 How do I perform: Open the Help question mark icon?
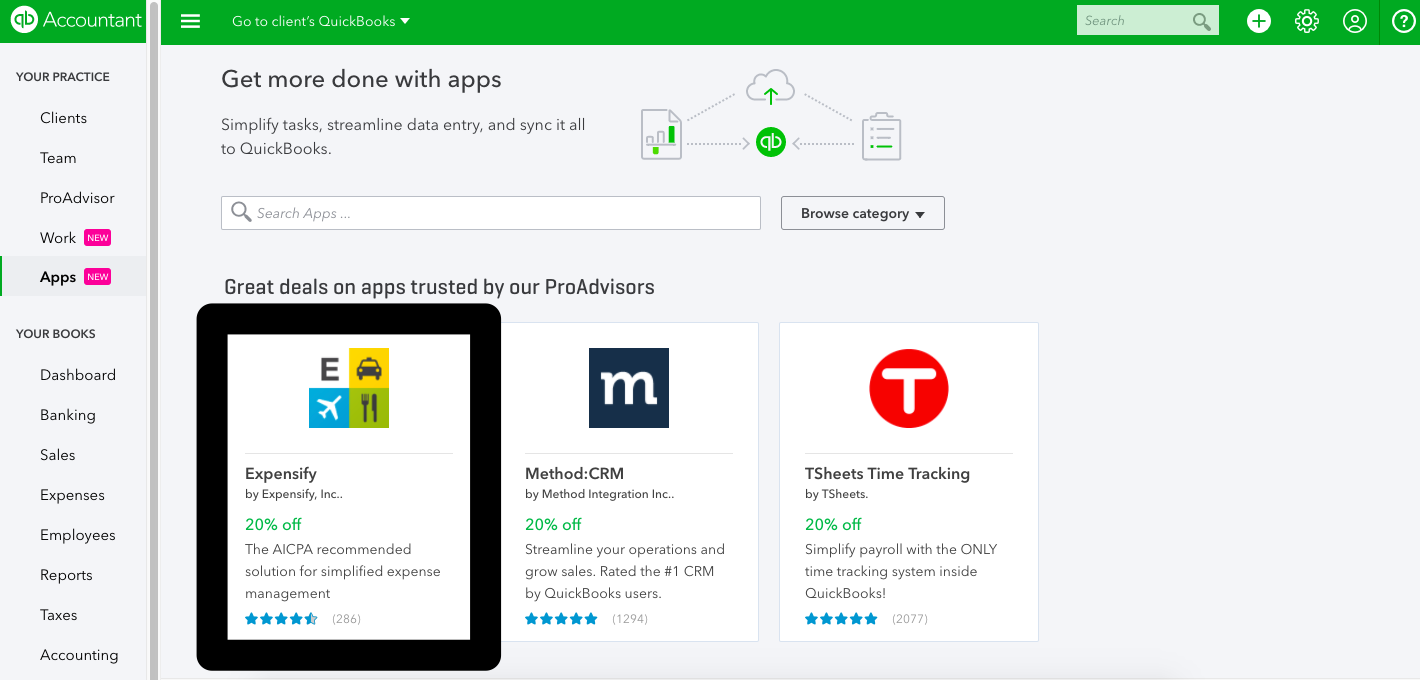point(1403,21)
